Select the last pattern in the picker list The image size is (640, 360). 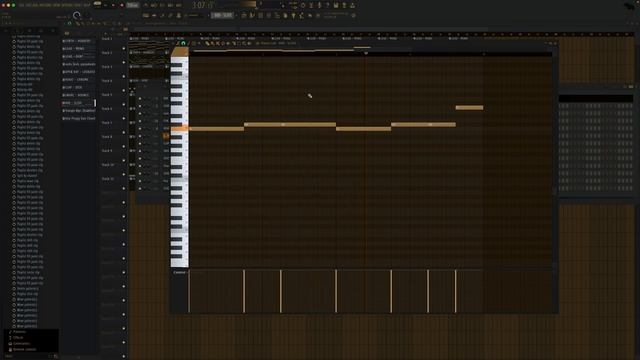coord(78,118)
